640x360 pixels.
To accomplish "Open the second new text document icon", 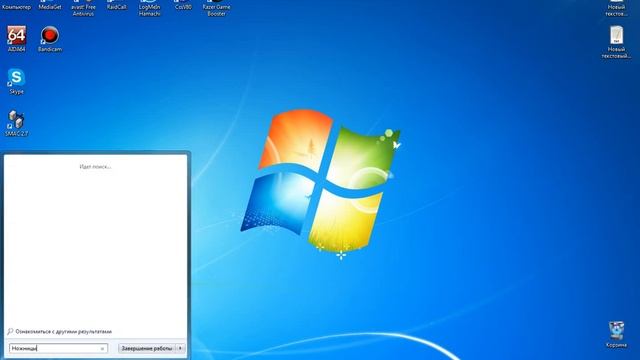I will coord(616,42).
